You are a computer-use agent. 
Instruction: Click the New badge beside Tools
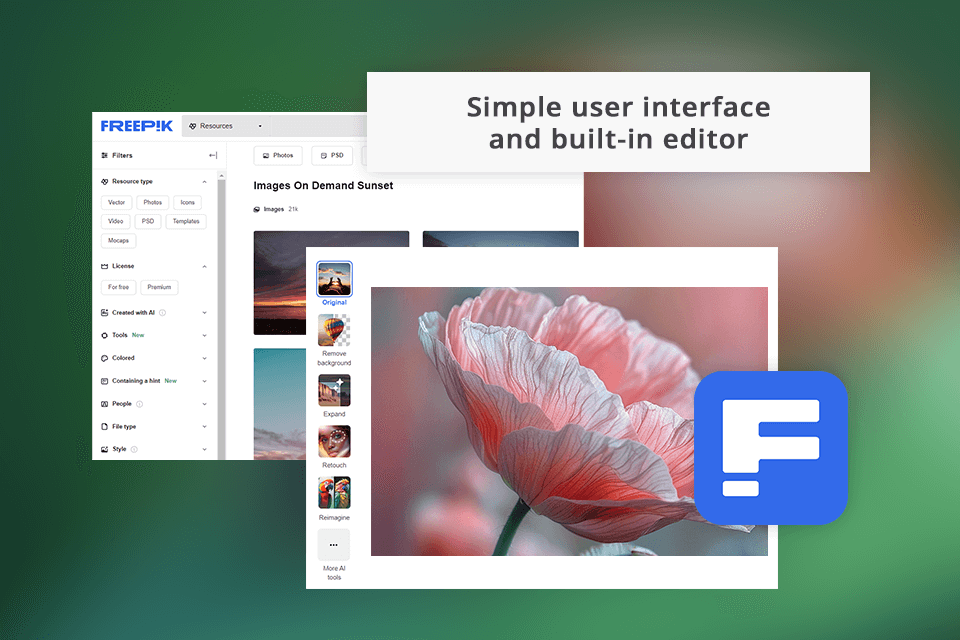138,336
